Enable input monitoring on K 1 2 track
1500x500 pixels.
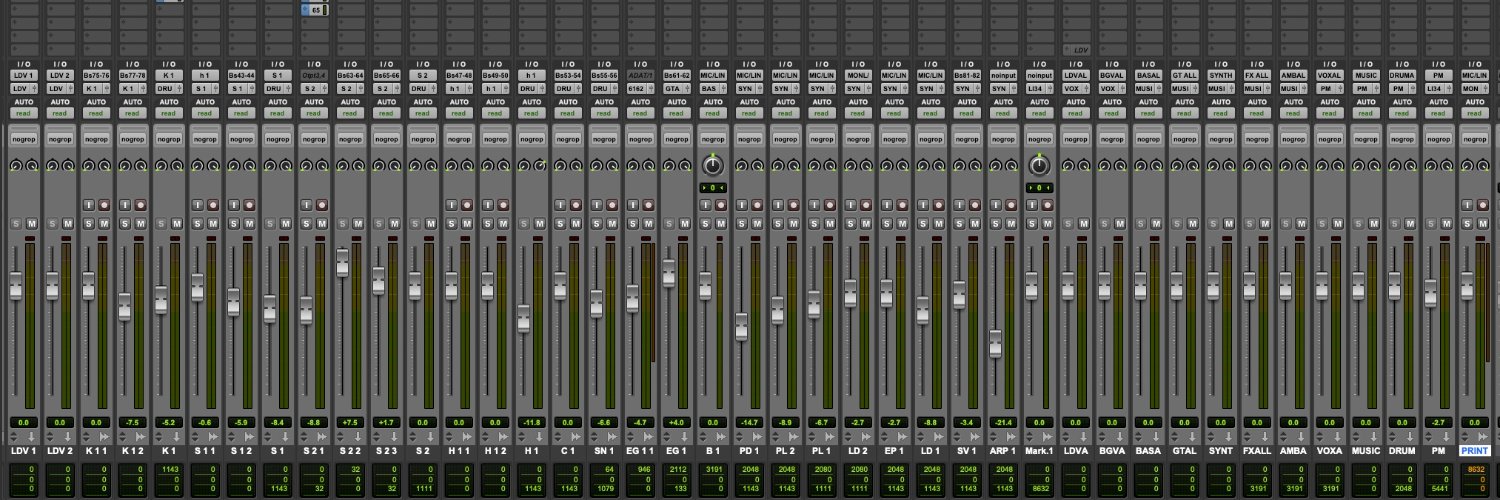(125, 204)
